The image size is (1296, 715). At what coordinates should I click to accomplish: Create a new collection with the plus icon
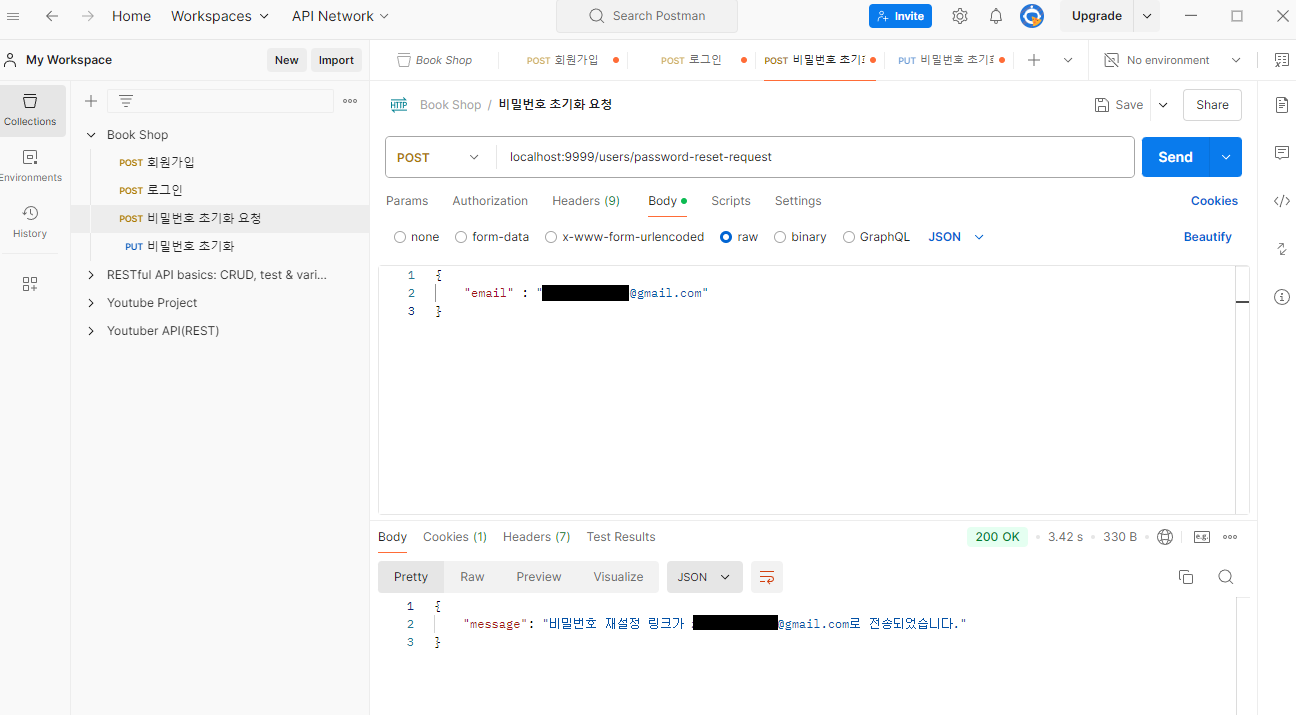(x=91, y=101)
